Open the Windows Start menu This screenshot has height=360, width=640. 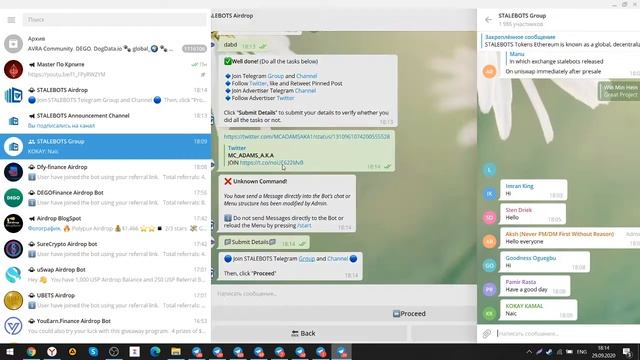tap(10, 351)
